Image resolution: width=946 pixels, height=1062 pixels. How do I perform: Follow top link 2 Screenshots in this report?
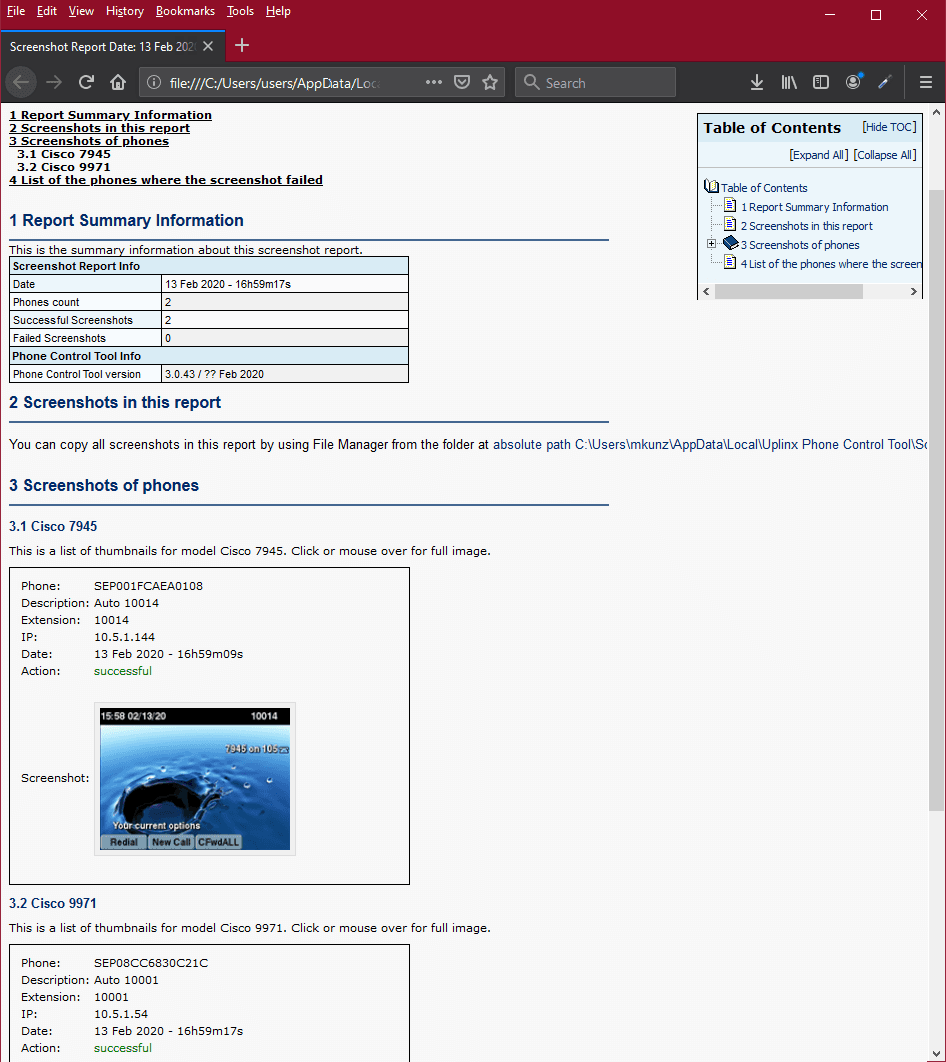[x=100, y=128]
